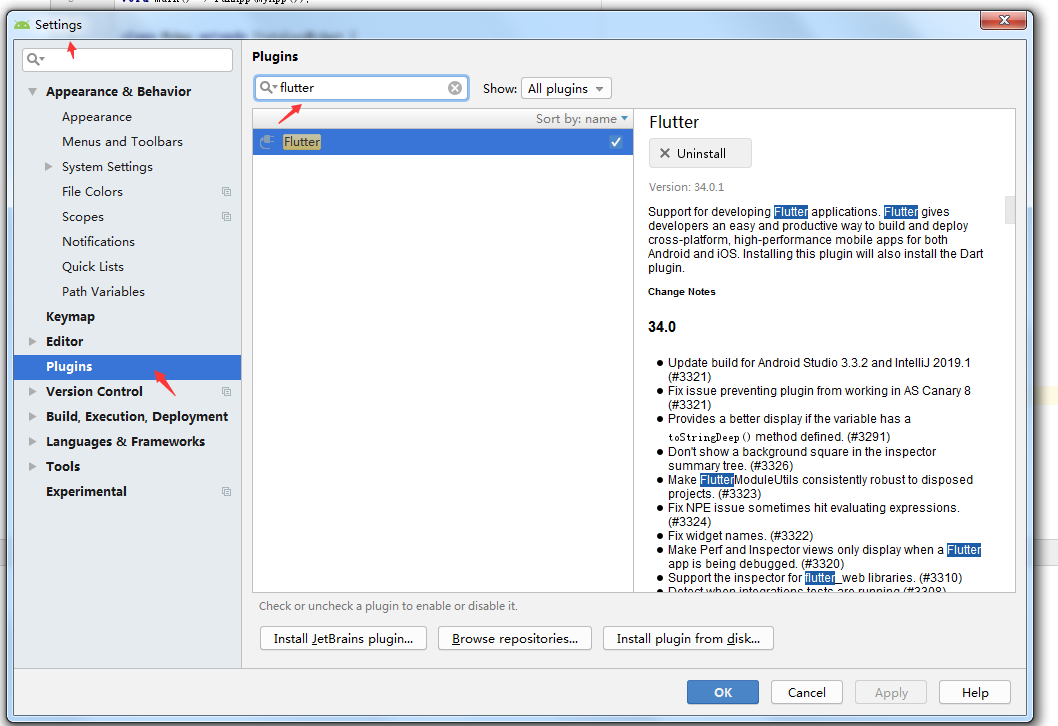Screen dimensions: 1058x726
Task: Collapse the Appearance & Behavior section
Action: [x=32, y=91]
